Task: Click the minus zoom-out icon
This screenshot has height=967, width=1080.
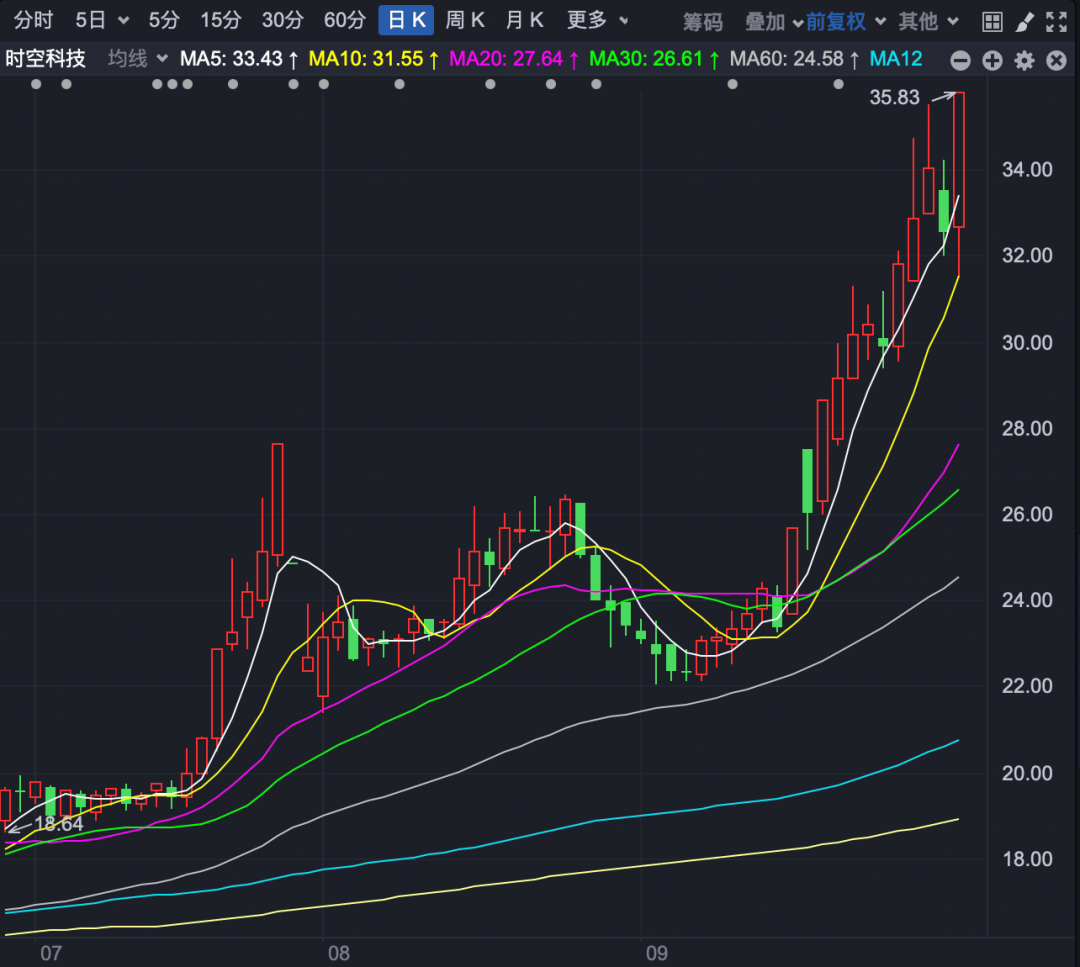Action: (x=960, y=61)
